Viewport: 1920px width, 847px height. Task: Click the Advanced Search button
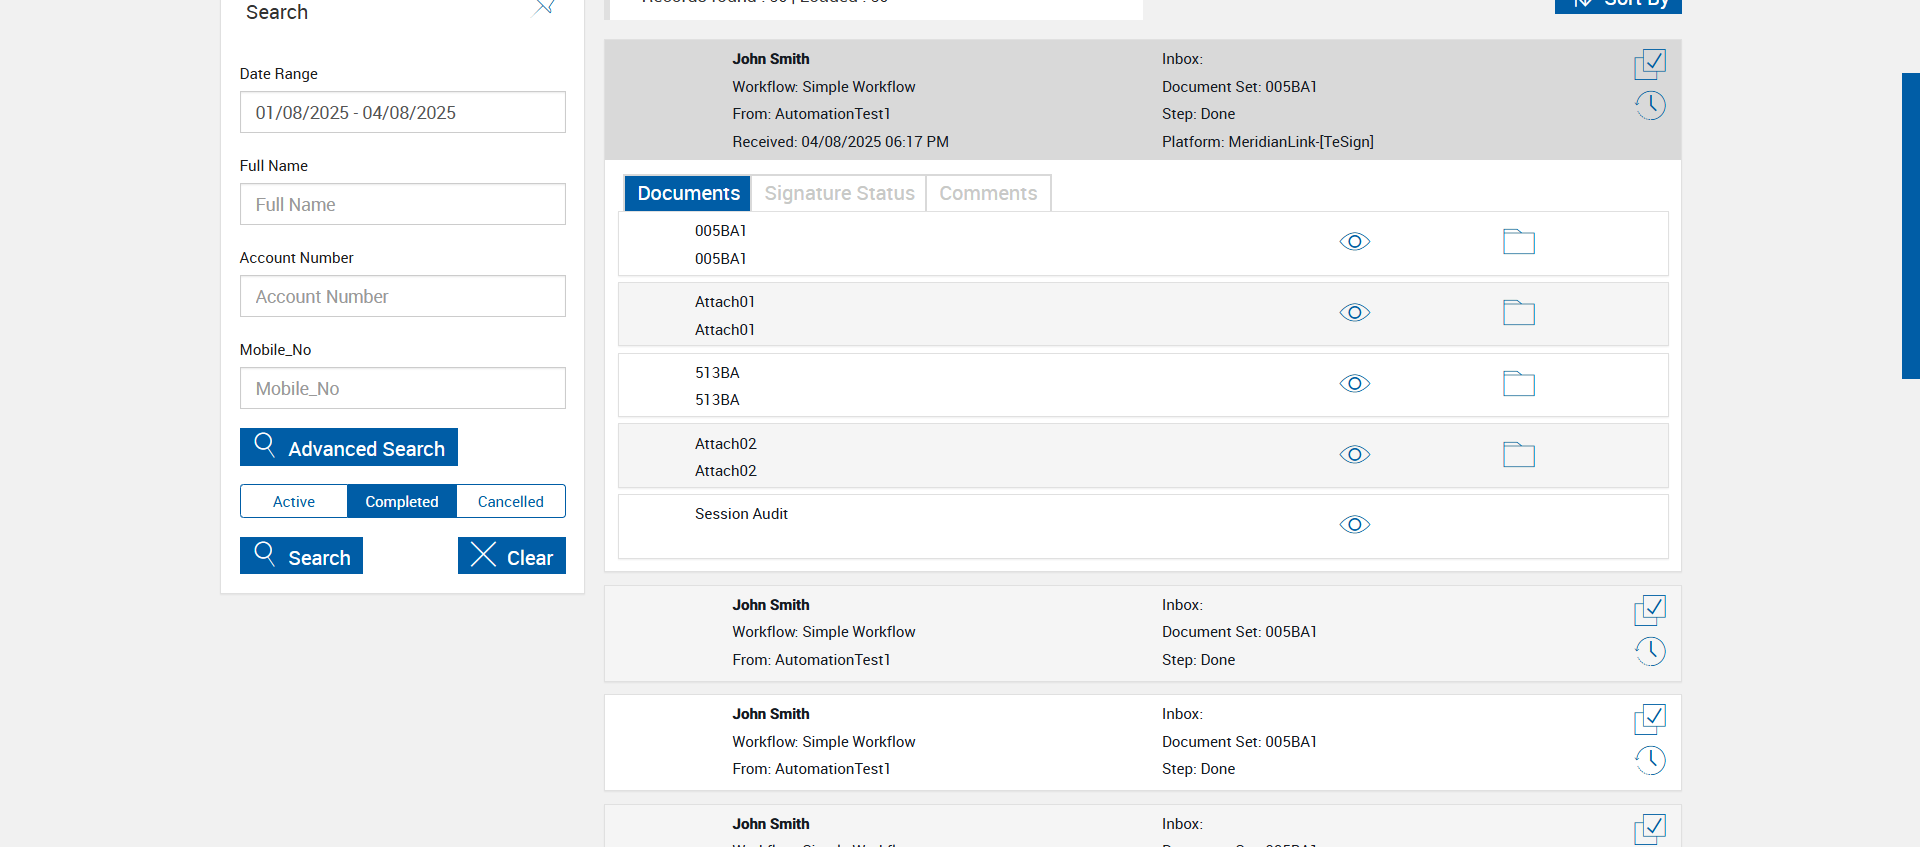[x=349, y=448]
